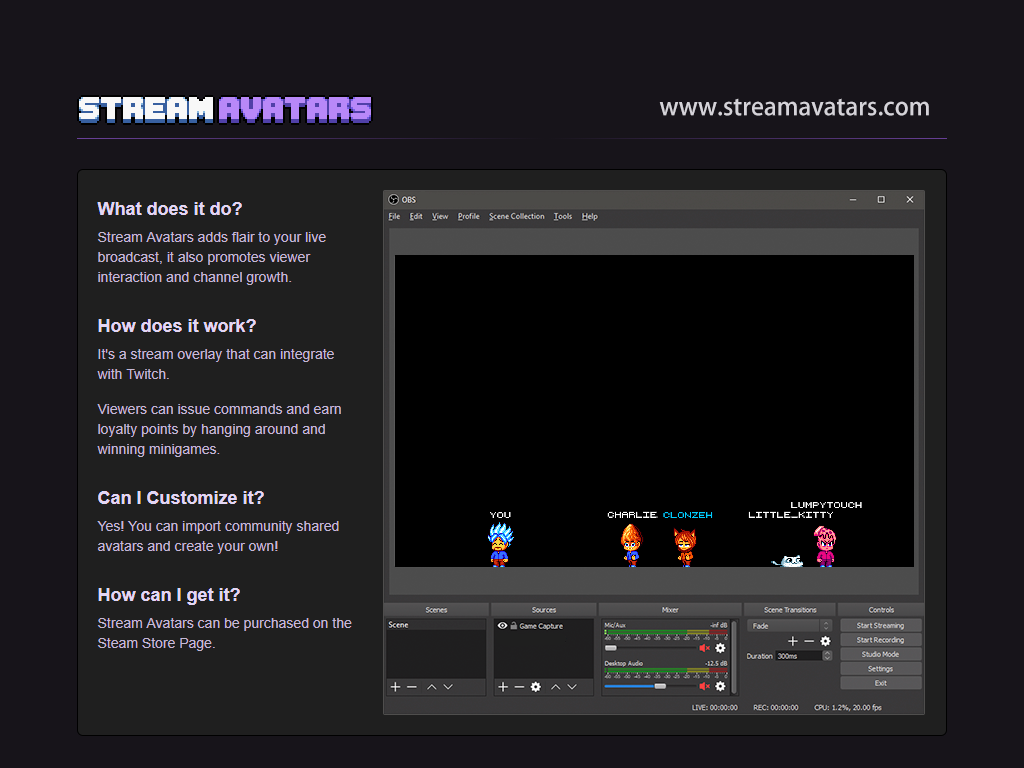Click the Start Recording button
Screen dimensions: 1024x768
[x=880, y=640]
